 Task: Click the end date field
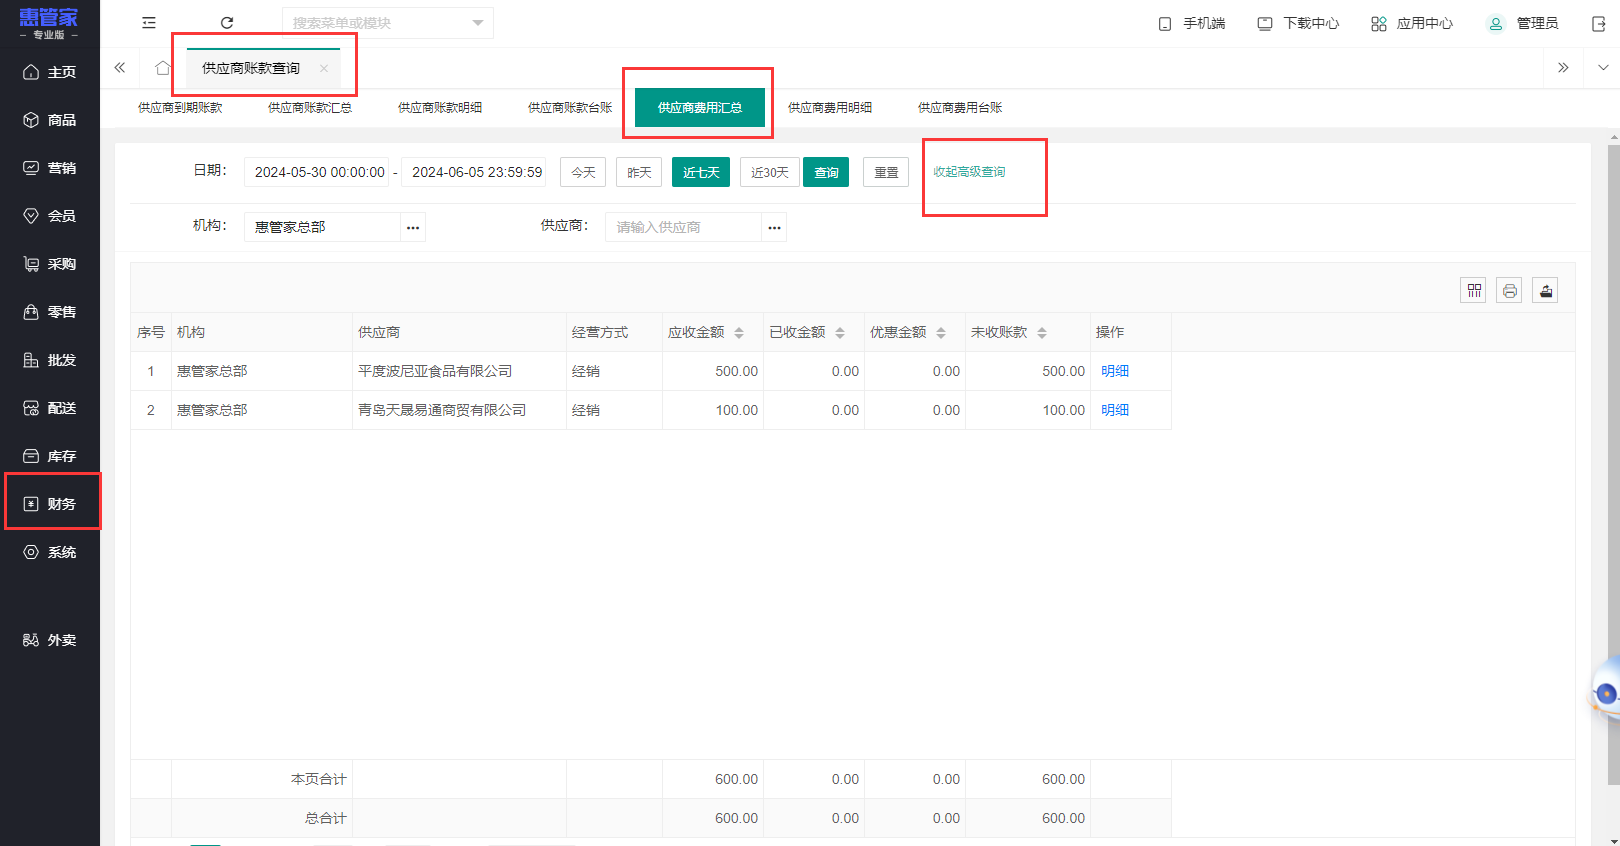tap(475, 172)
